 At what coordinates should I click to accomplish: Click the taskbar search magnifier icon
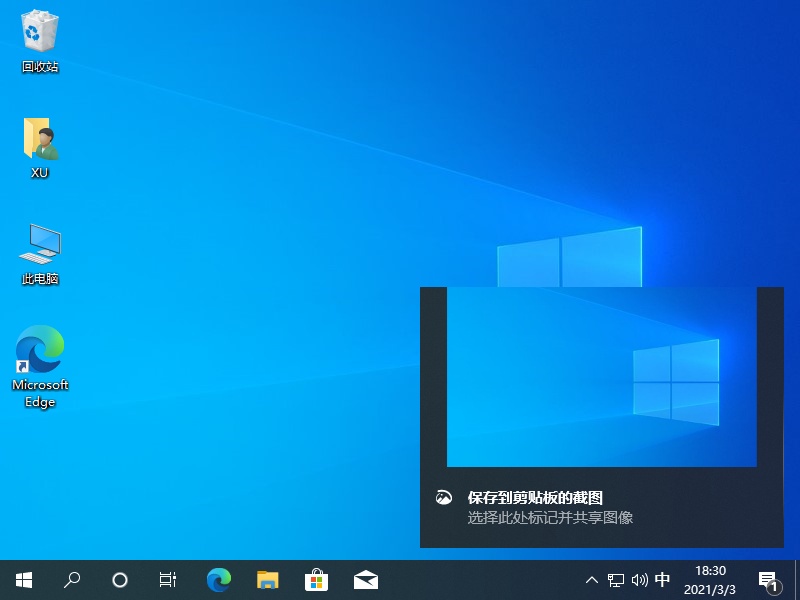(72, 579)
